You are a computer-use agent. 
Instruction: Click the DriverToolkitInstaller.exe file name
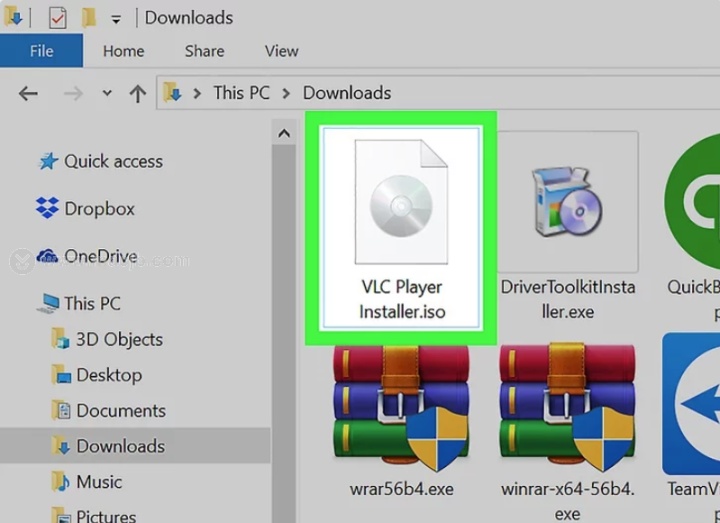(568, 299)
